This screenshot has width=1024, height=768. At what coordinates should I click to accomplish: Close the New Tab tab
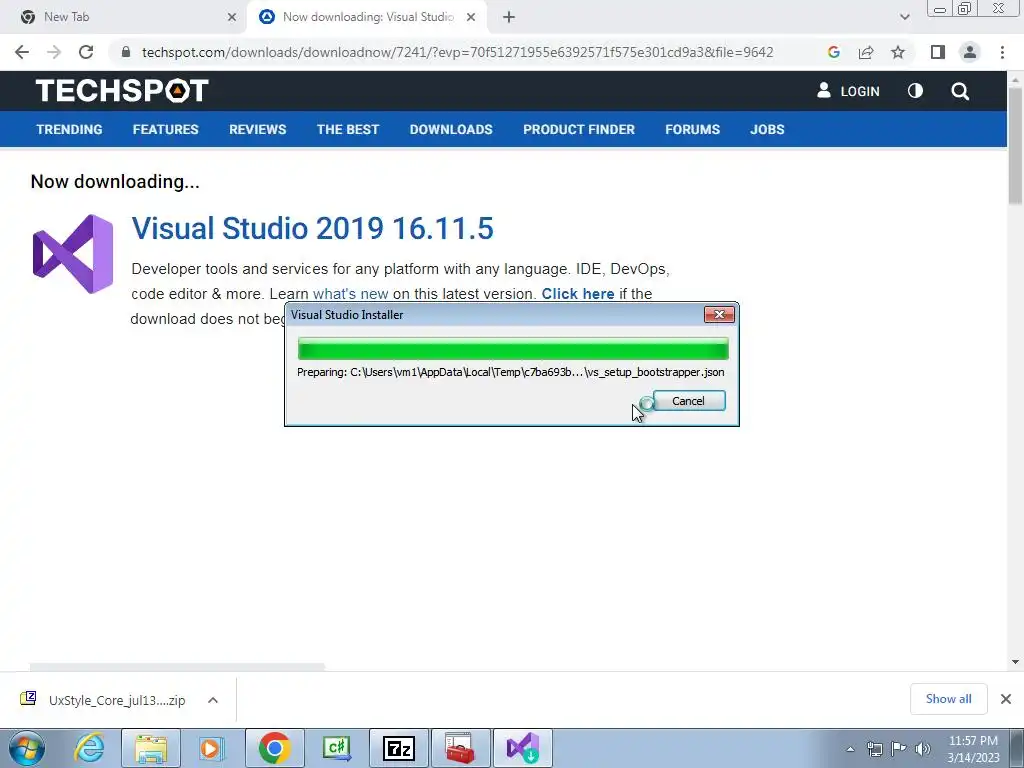232,17
